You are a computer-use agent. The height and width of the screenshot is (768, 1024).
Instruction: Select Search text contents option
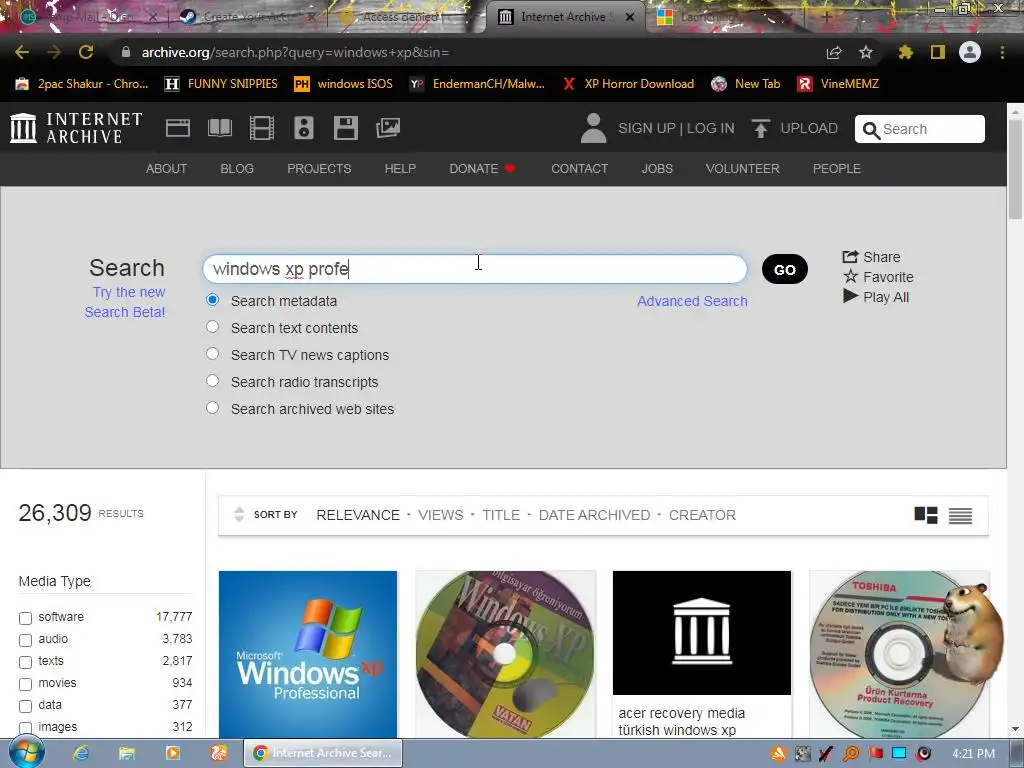pos(212,327)
